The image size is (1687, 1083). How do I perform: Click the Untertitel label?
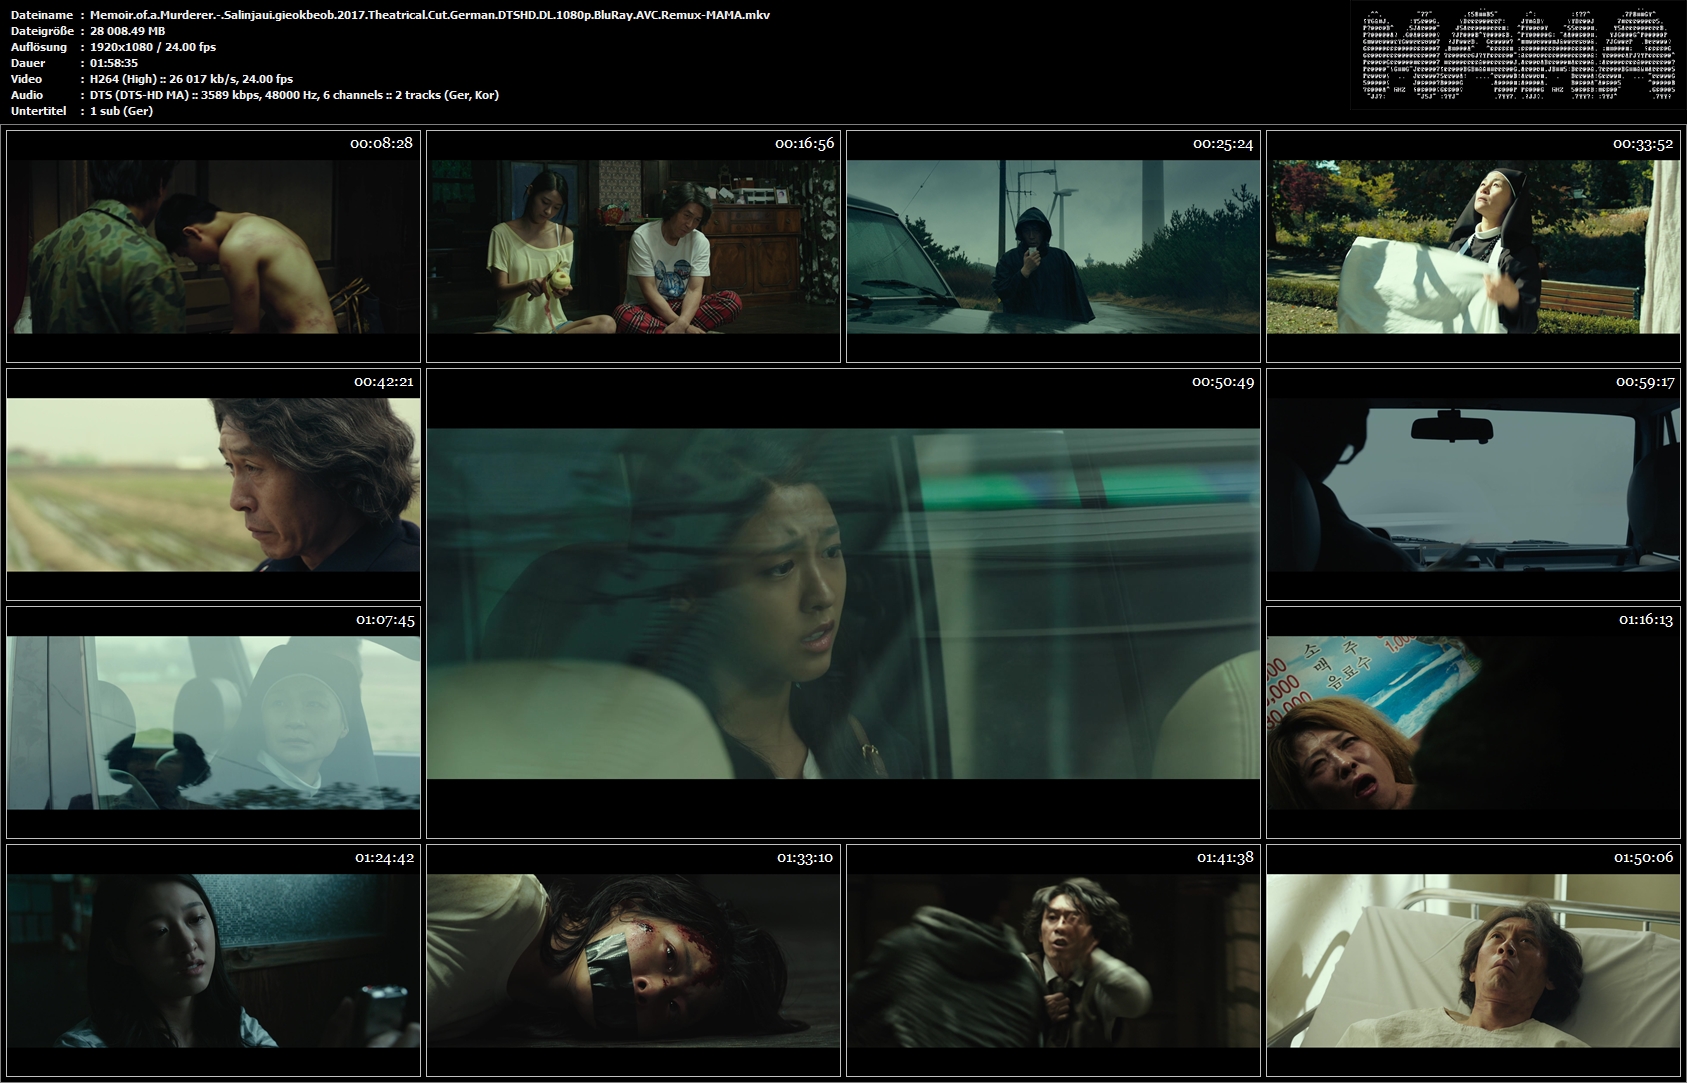40,111
